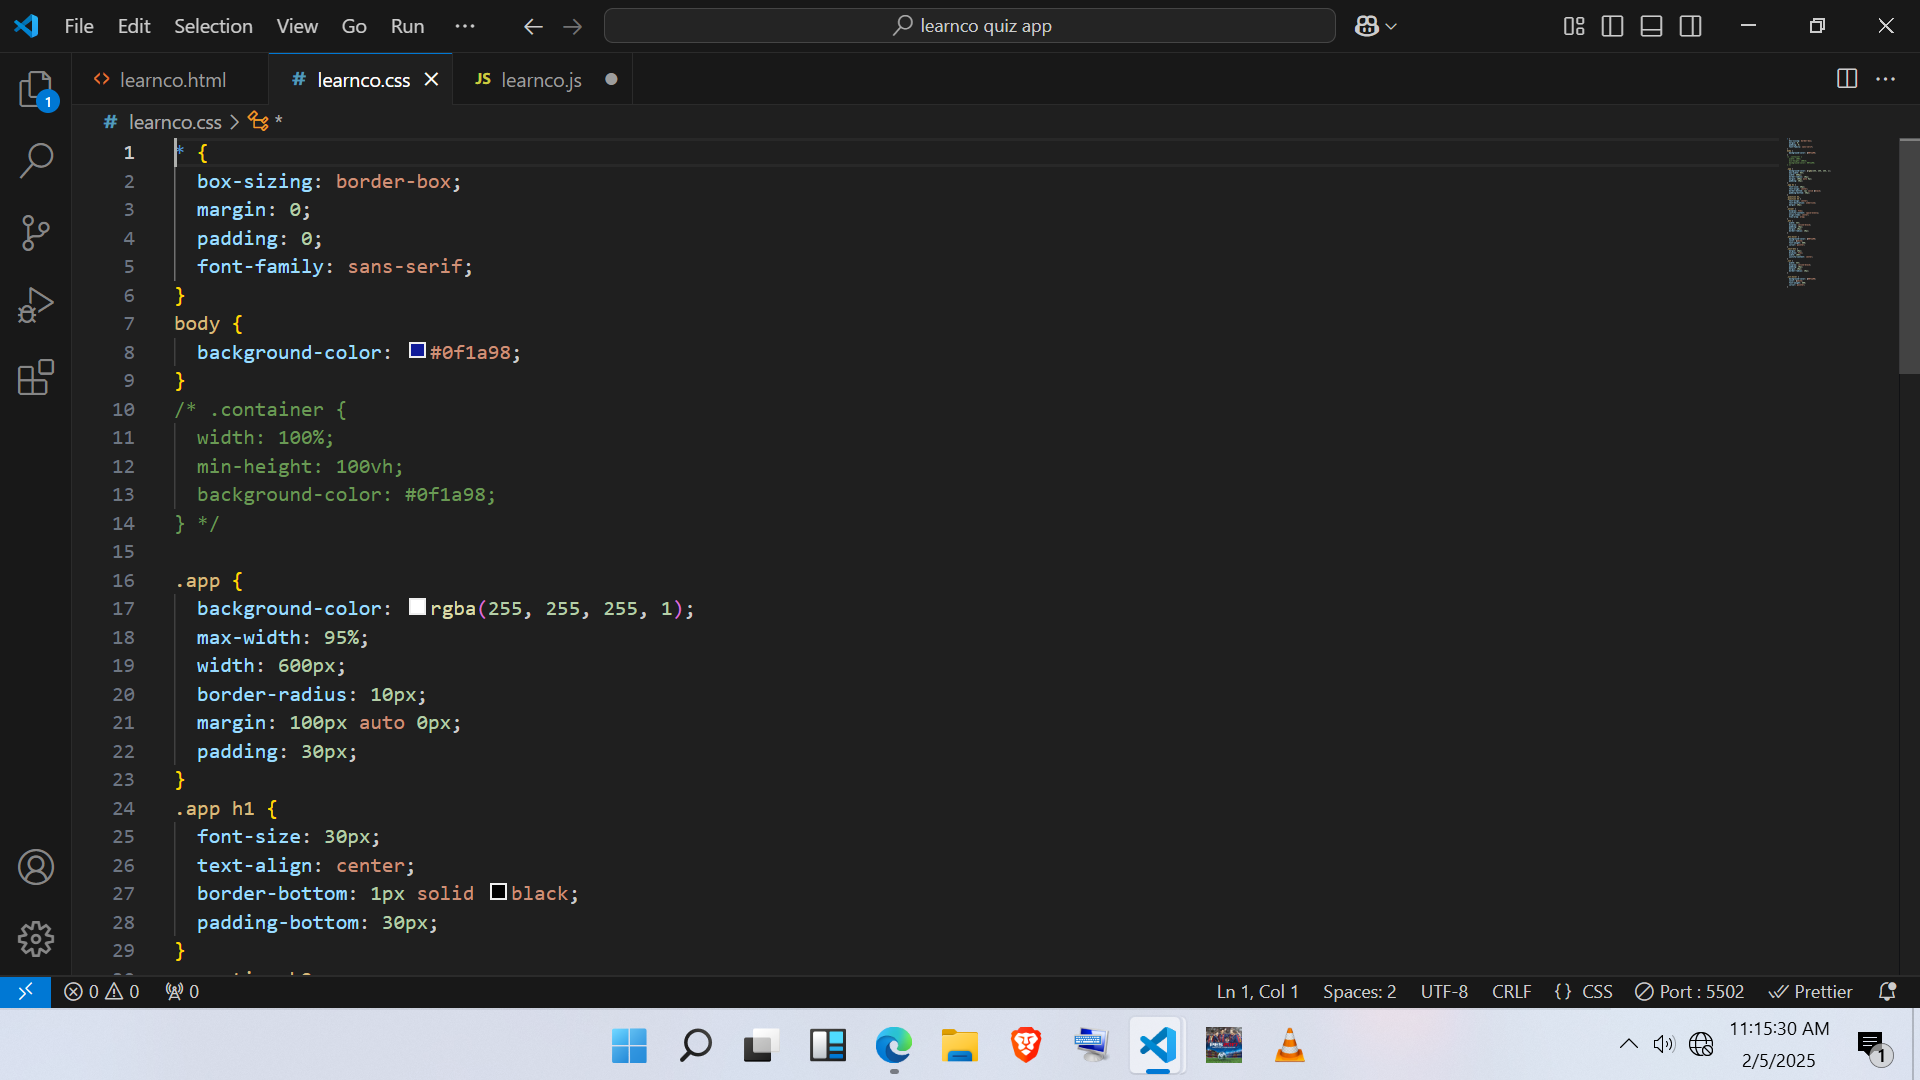Click the Accounts icon in the activity bar

(36, 867)
